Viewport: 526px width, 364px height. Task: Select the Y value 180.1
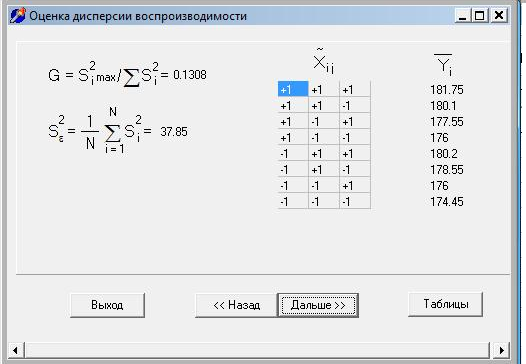pyautogui.click(x=443, y=106)
